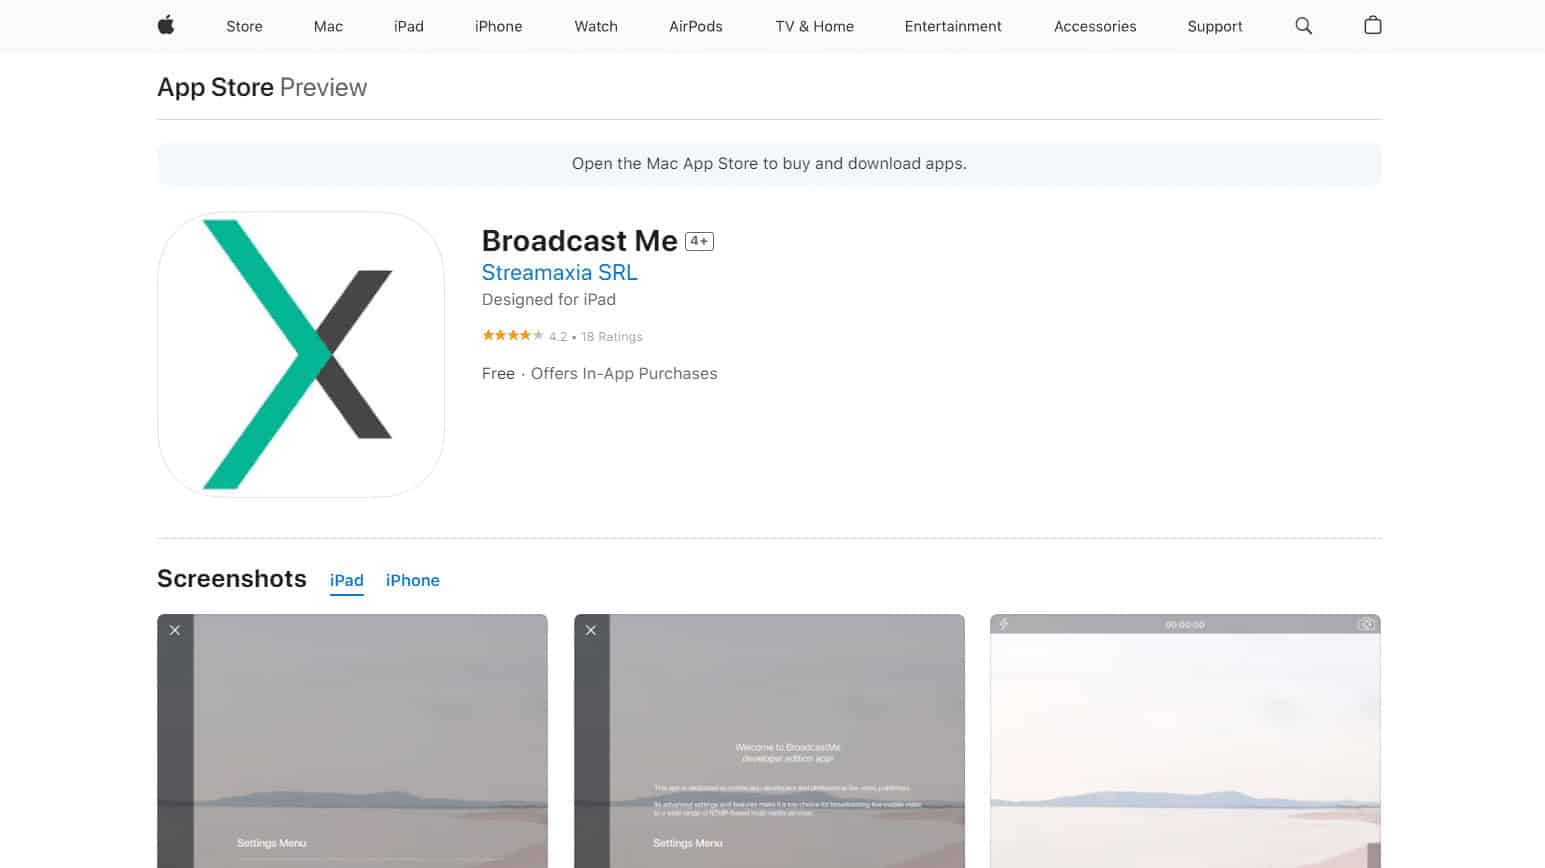The height and width of the screenshot is (868, 1545).
Task: Open the Support menu item
Action: tap(1214, 26)
